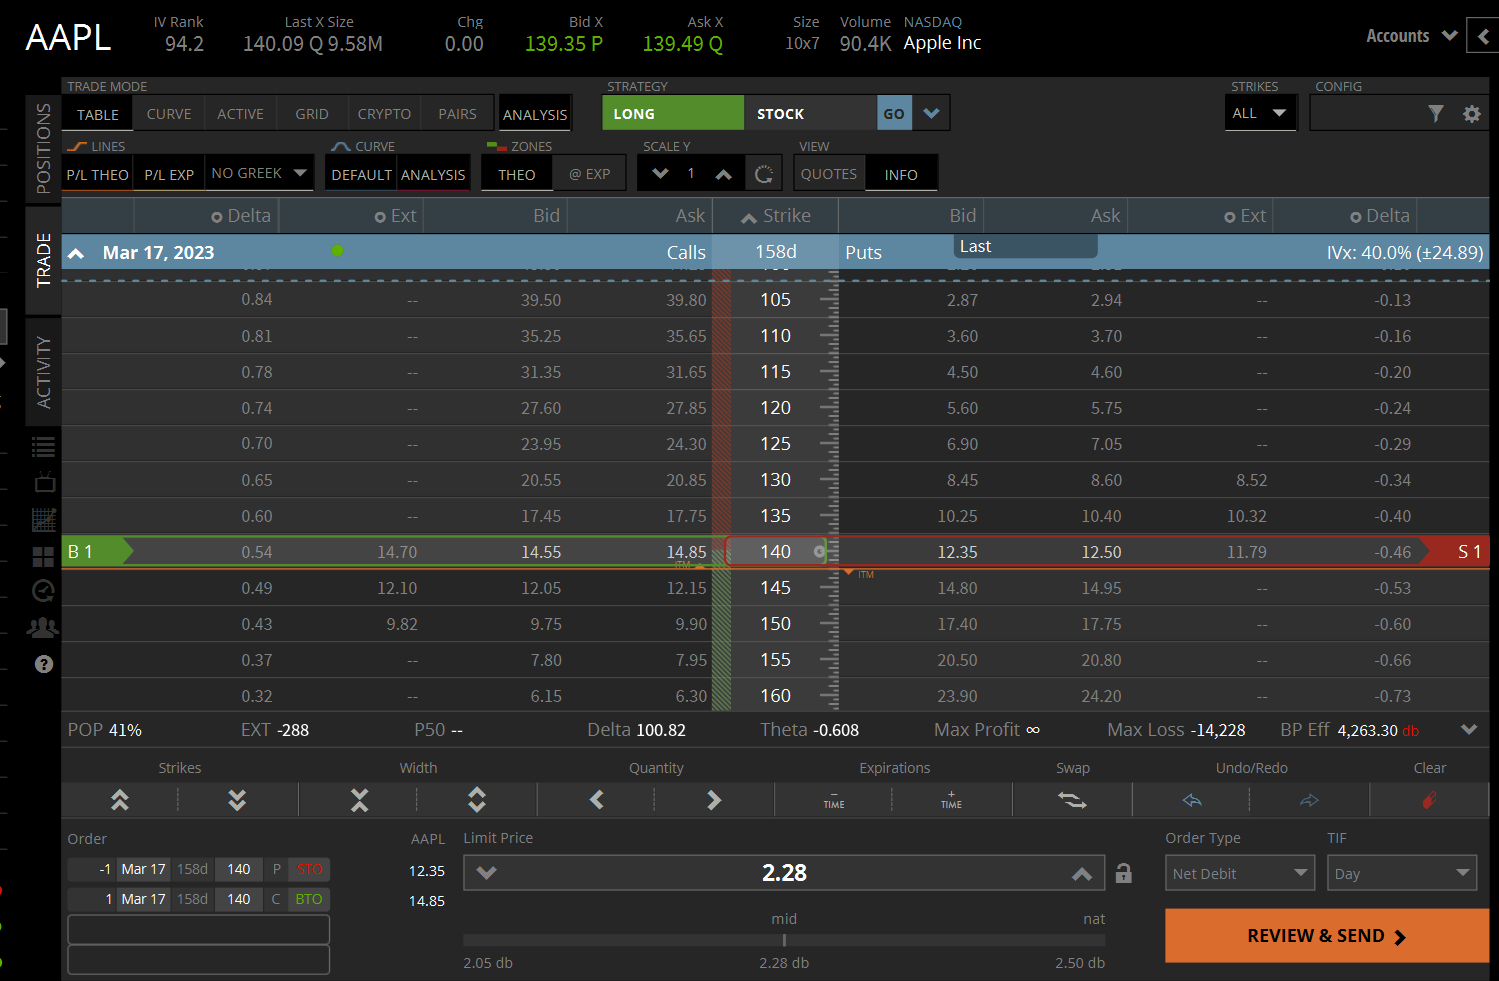Switch to GRID trade mode
The width and height of the screenshot is (1499, 981).
point(312,114)
